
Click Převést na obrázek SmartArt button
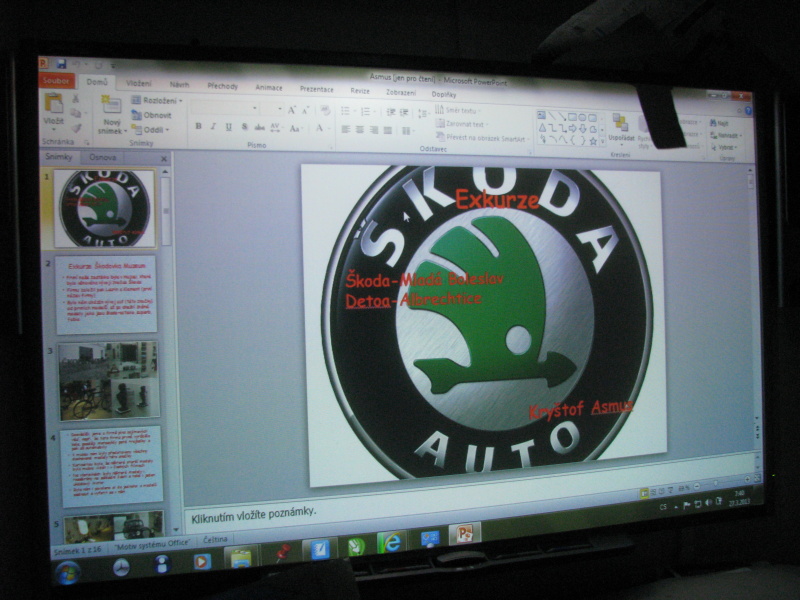coord(481,138)
